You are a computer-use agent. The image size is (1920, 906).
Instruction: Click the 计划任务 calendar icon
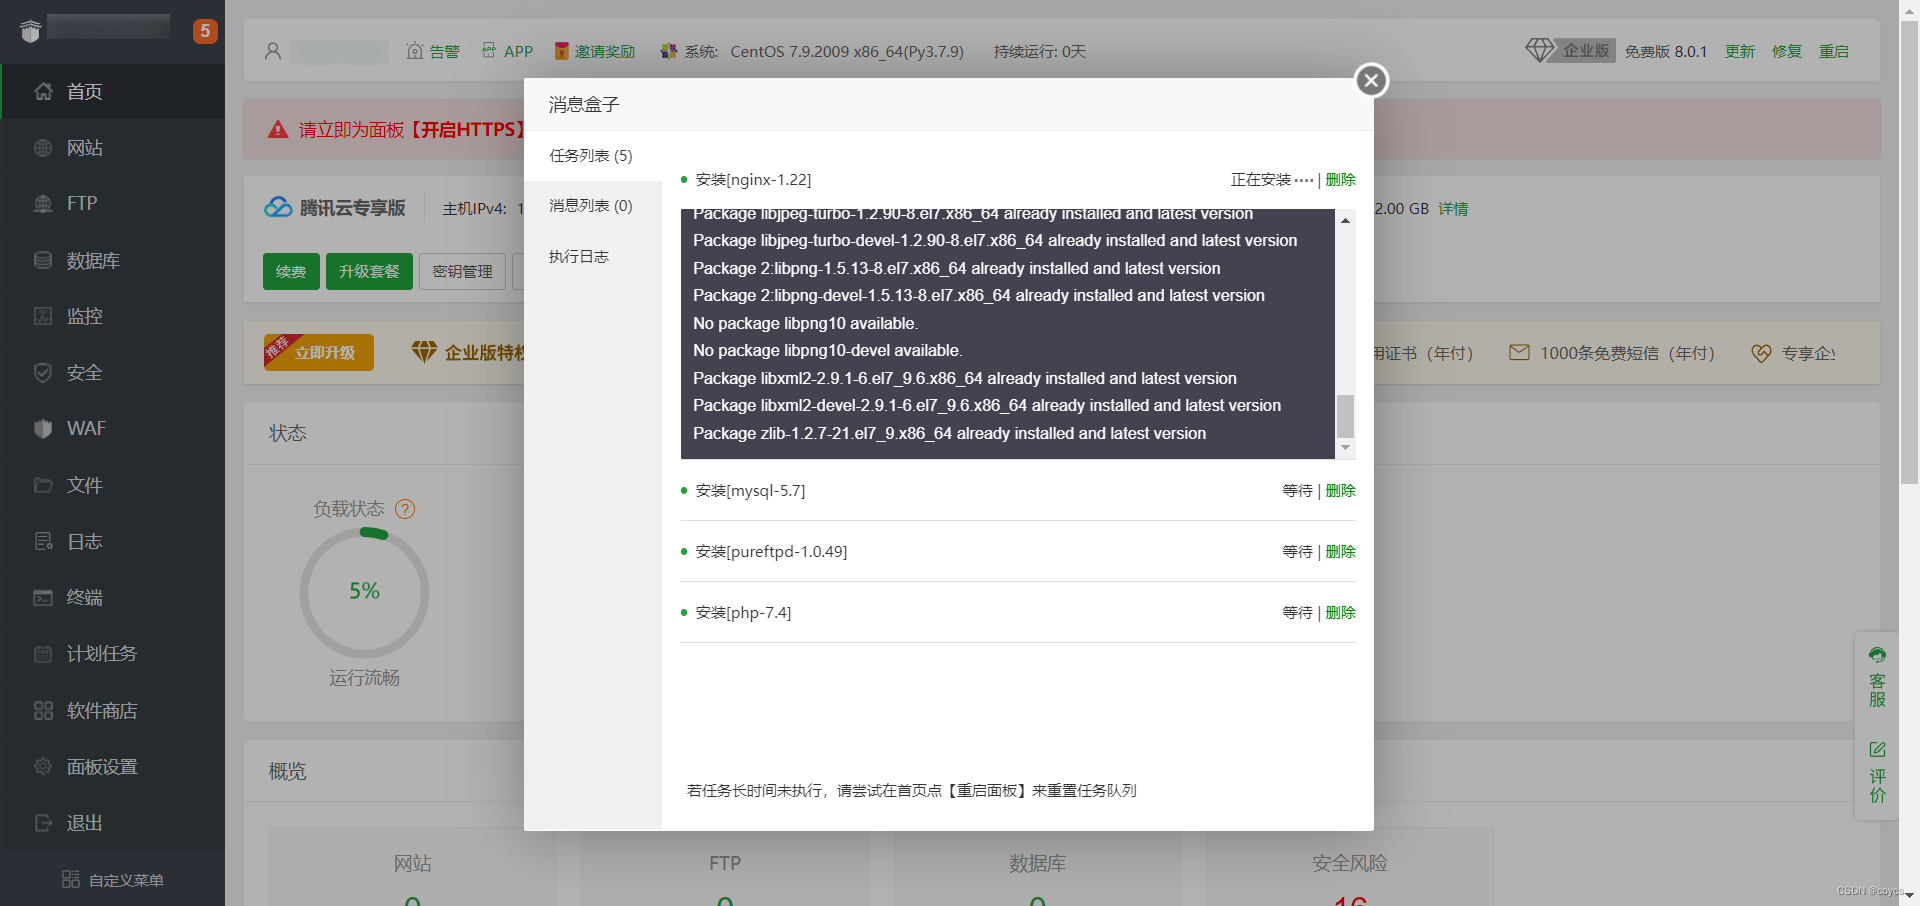tap(43, 654)
